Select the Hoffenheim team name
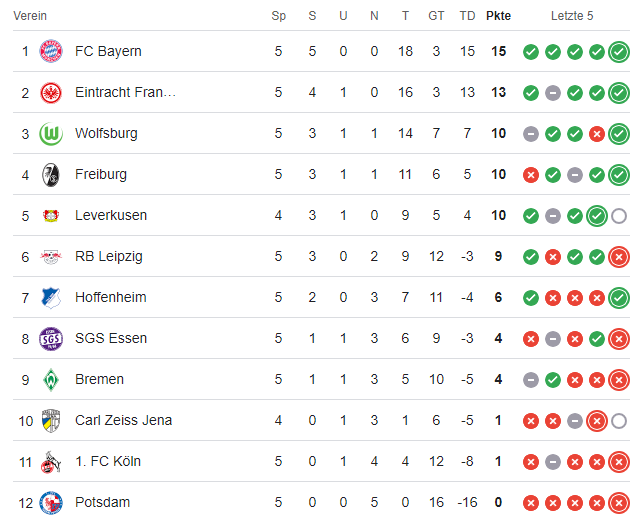This screenshot has height=524, width=639. tap(109, 297)
